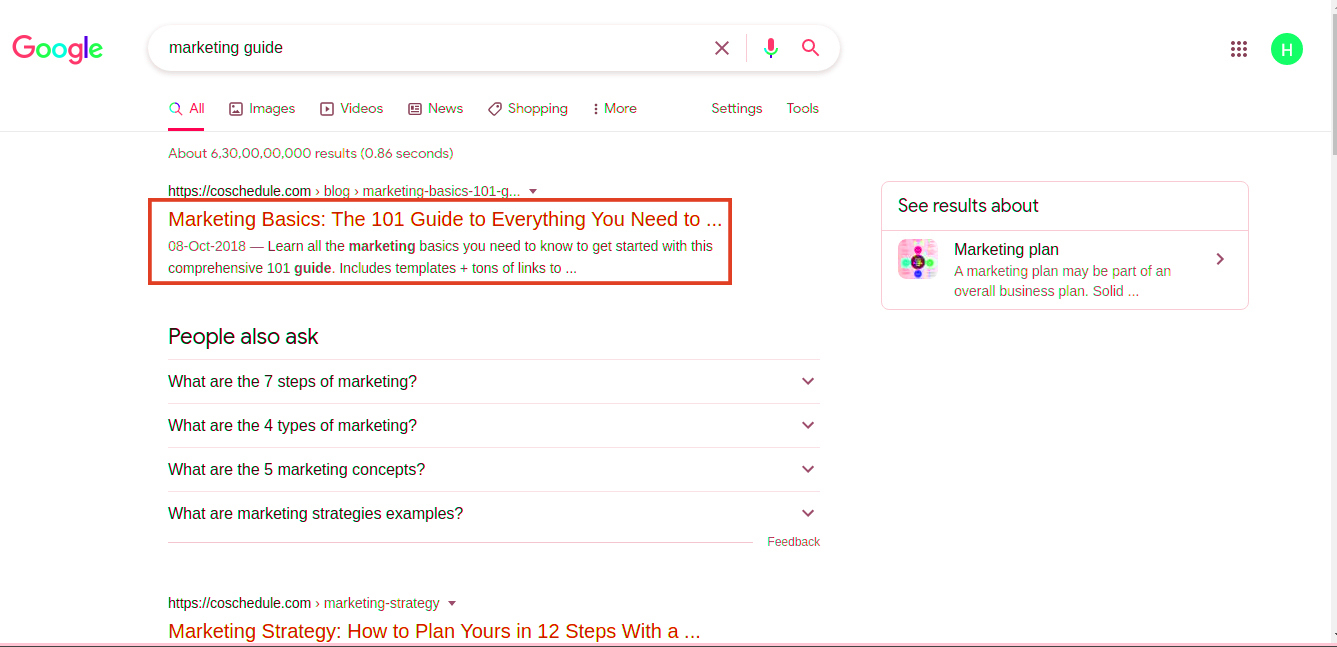1337x647 pixels.
Task: Open the dropdown arrow beside the coschedule URL
Action: point(533,191)
